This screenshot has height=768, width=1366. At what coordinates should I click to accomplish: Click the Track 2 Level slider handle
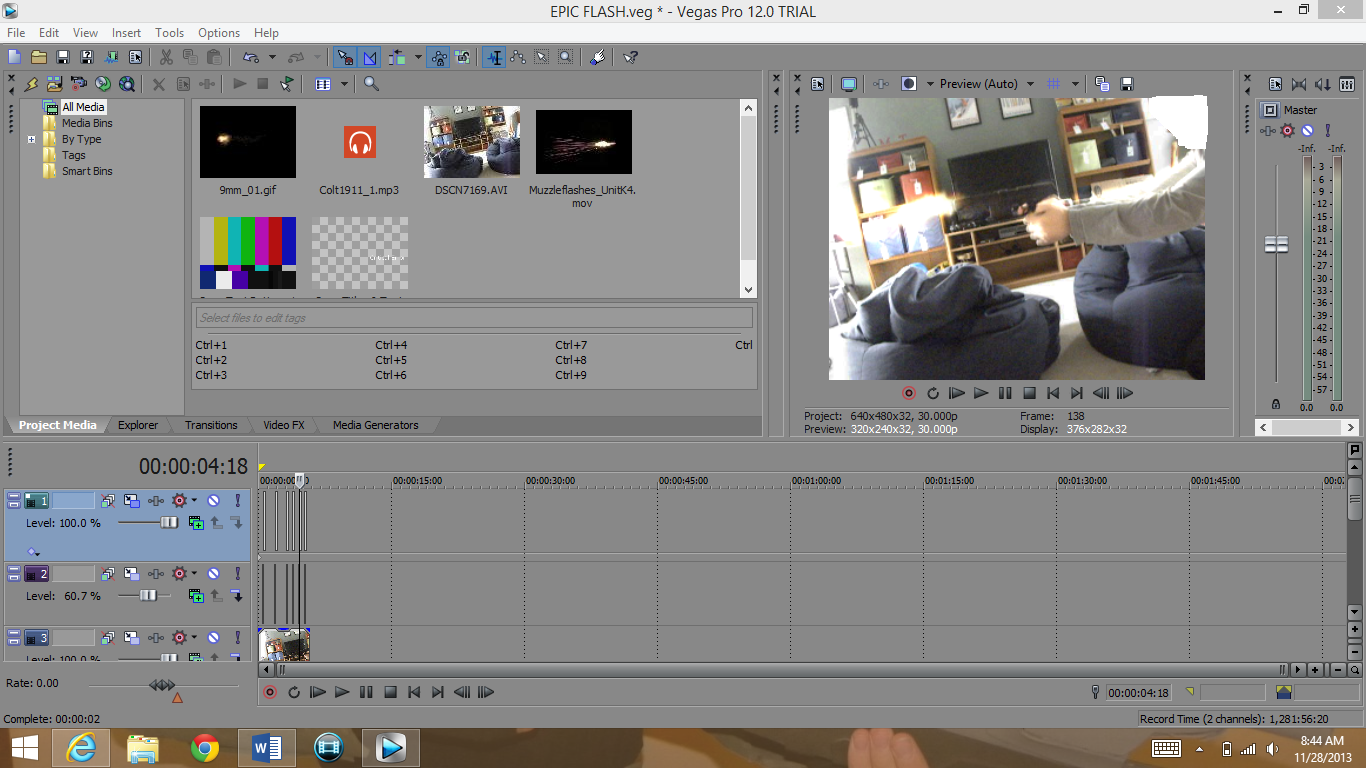(x=148, y=595)
